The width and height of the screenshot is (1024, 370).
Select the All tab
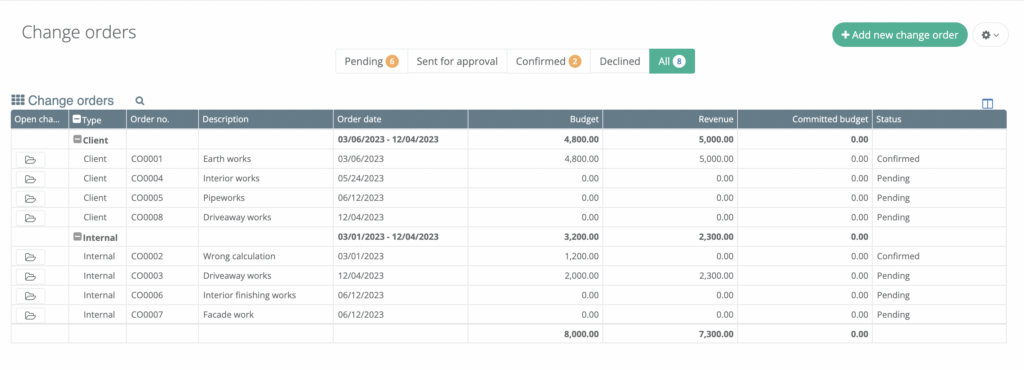(672, 61)
